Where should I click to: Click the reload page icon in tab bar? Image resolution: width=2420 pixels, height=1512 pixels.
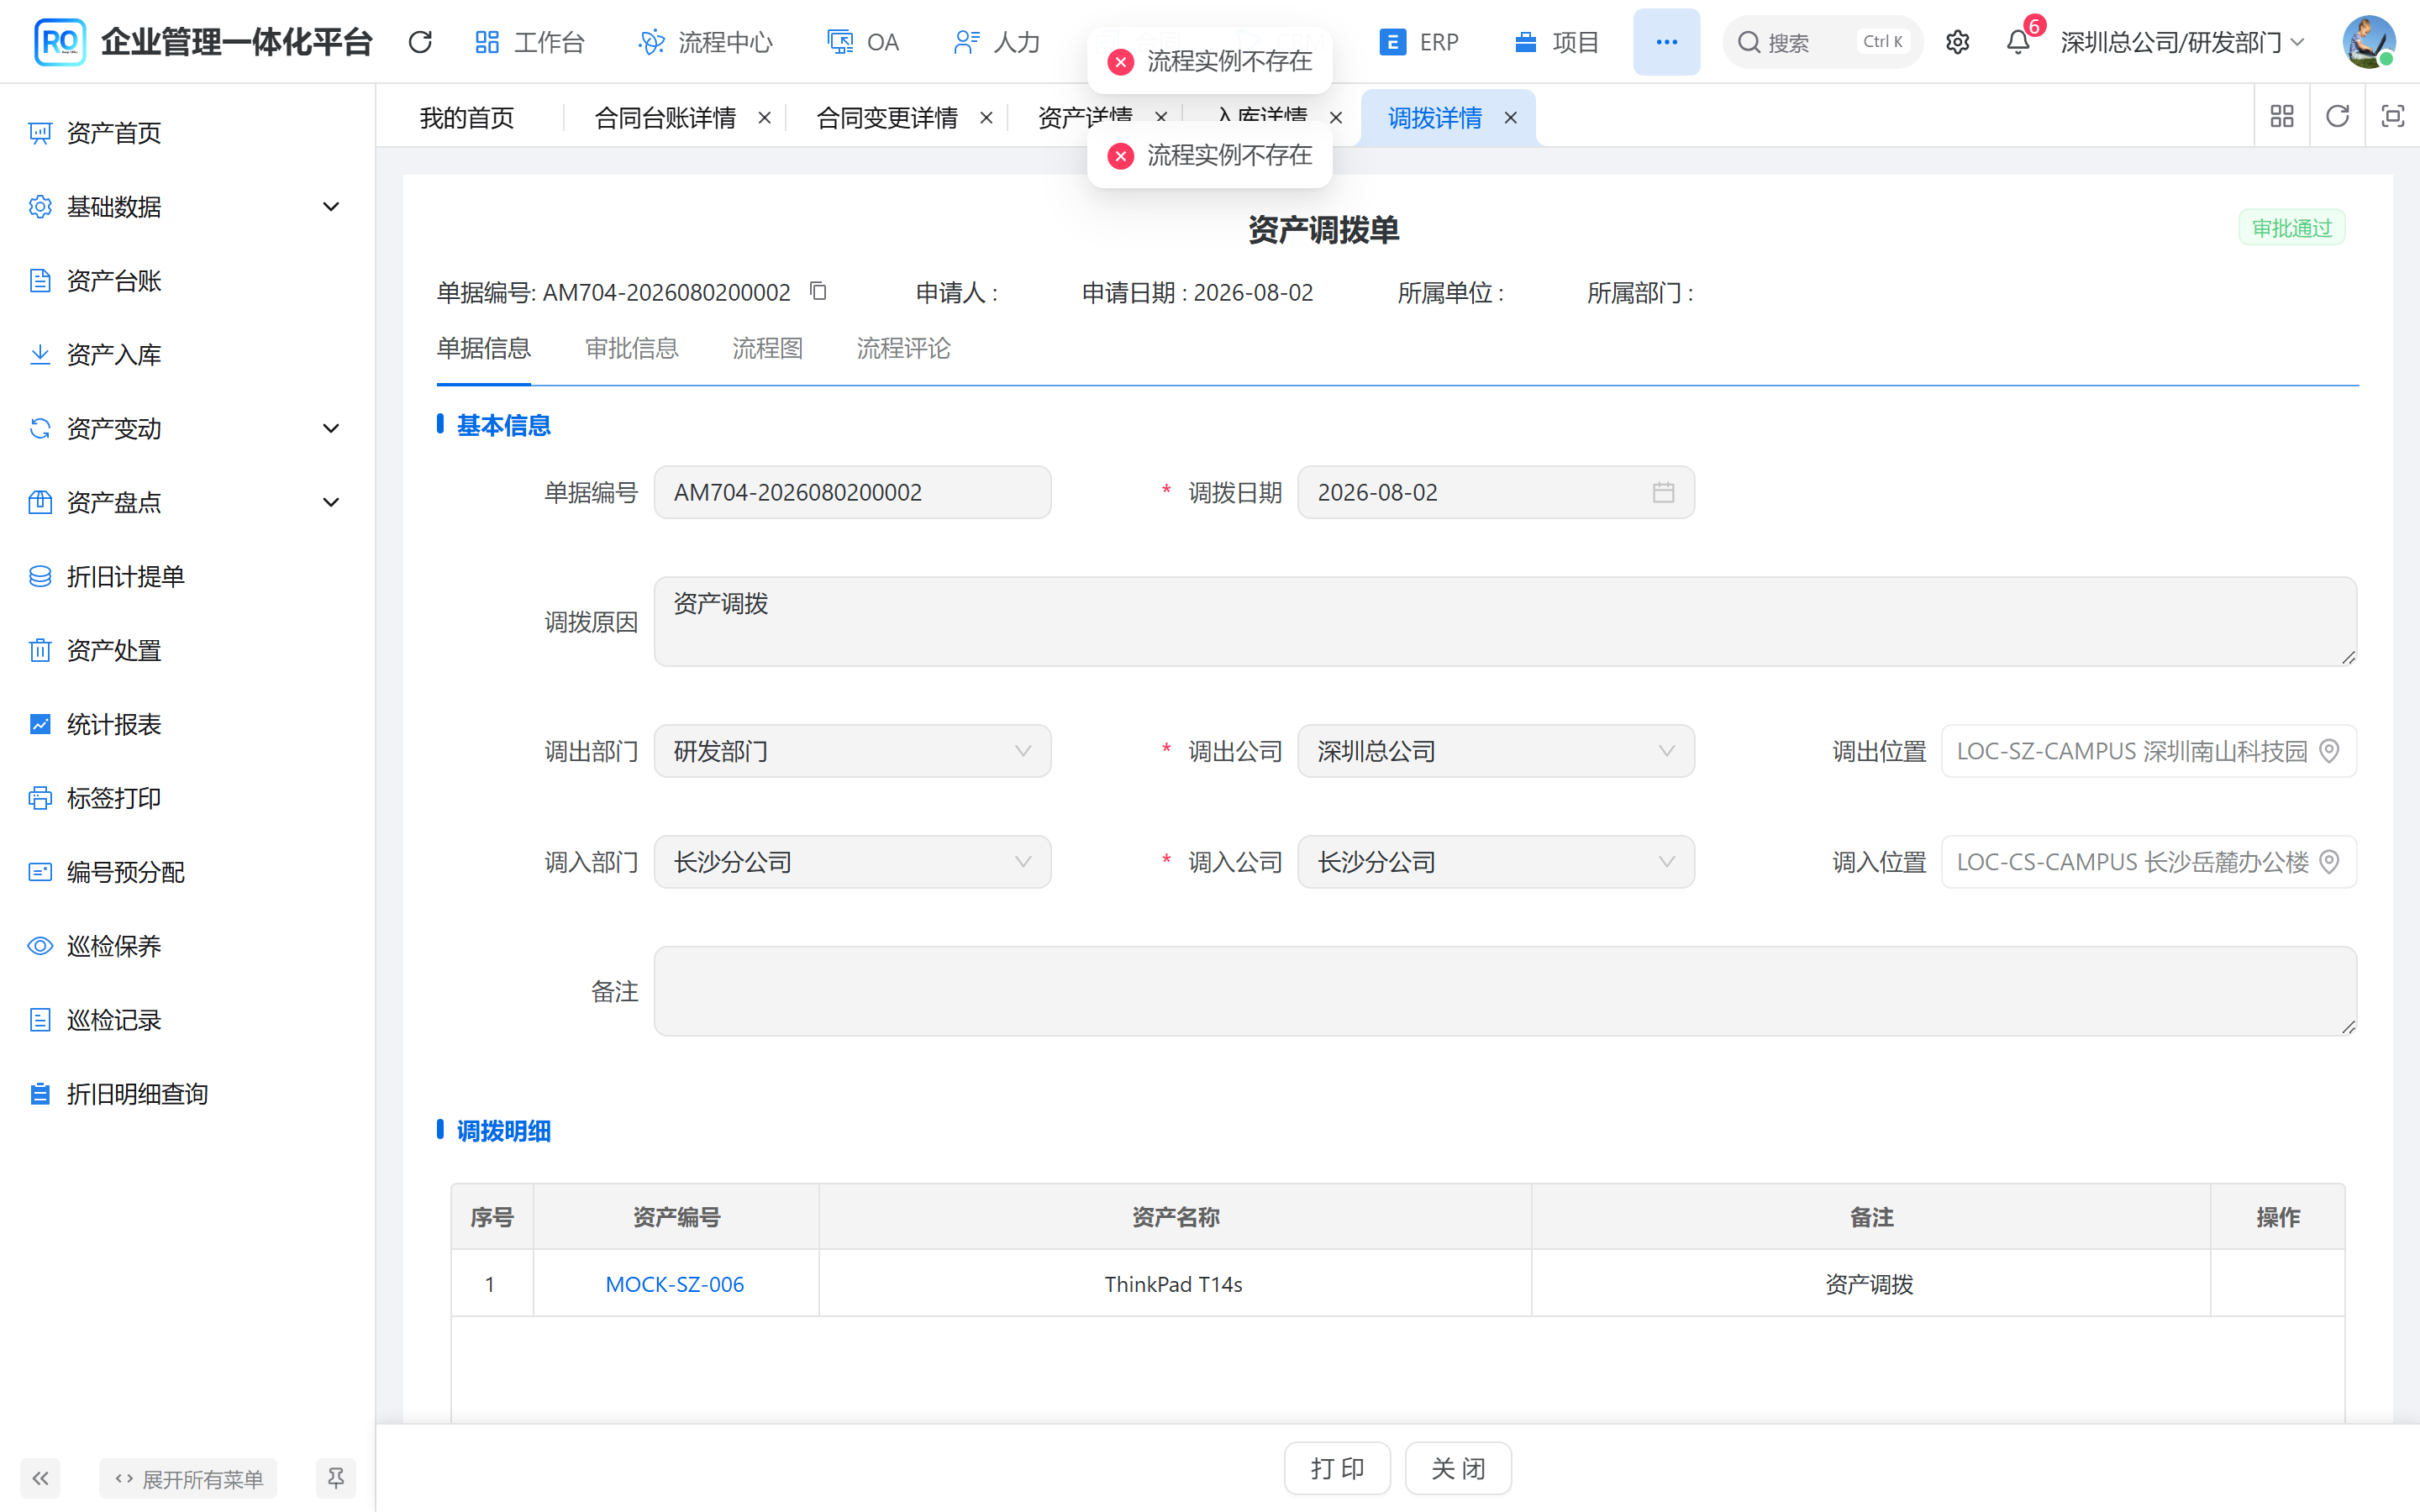tap(2337, 117)
